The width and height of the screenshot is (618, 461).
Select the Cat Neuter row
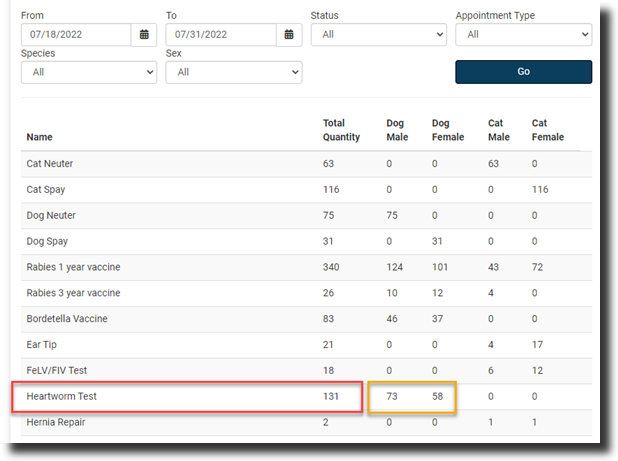point(50,163)
